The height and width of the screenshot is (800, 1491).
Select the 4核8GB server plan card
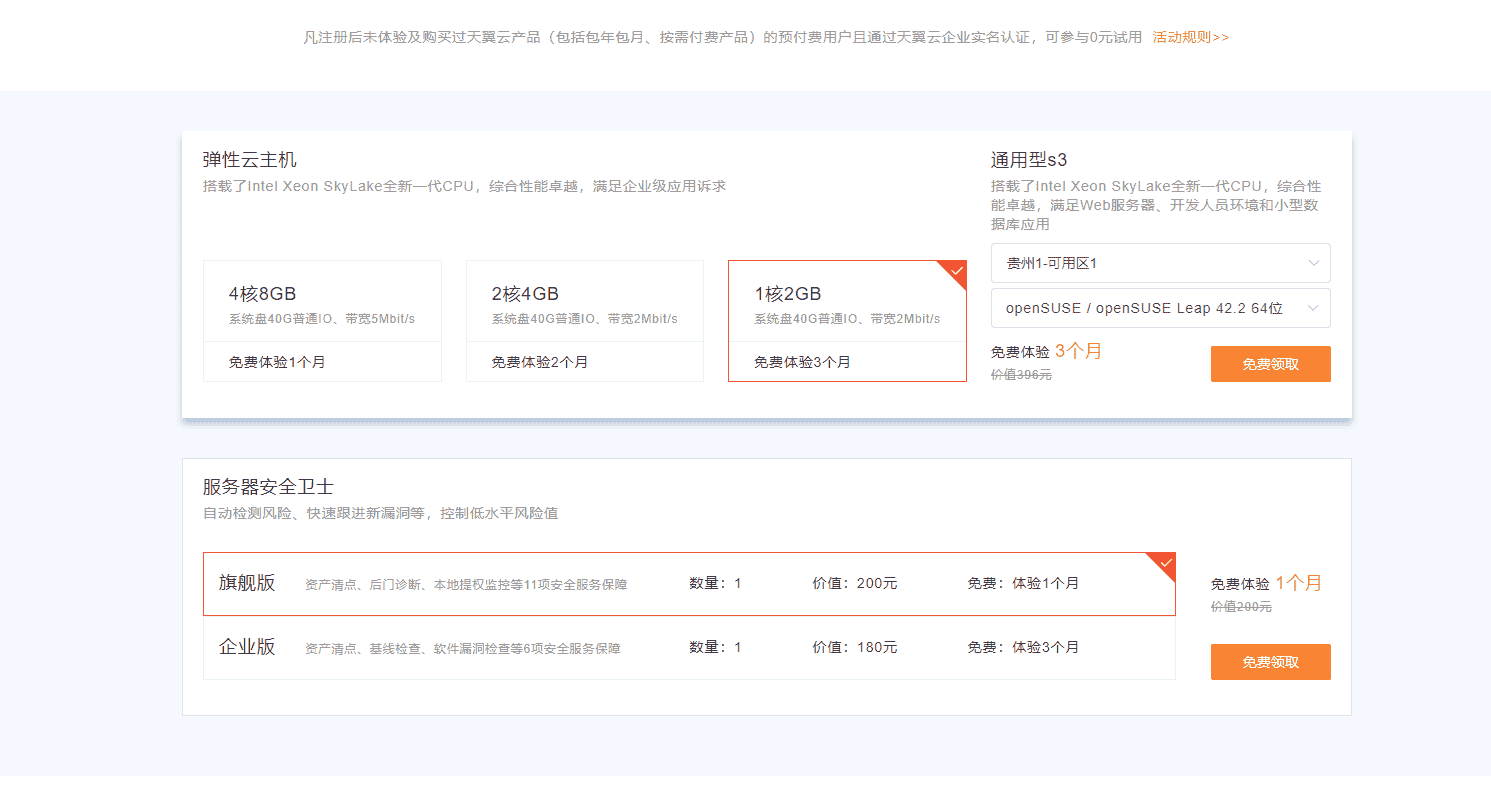(322, 321)
